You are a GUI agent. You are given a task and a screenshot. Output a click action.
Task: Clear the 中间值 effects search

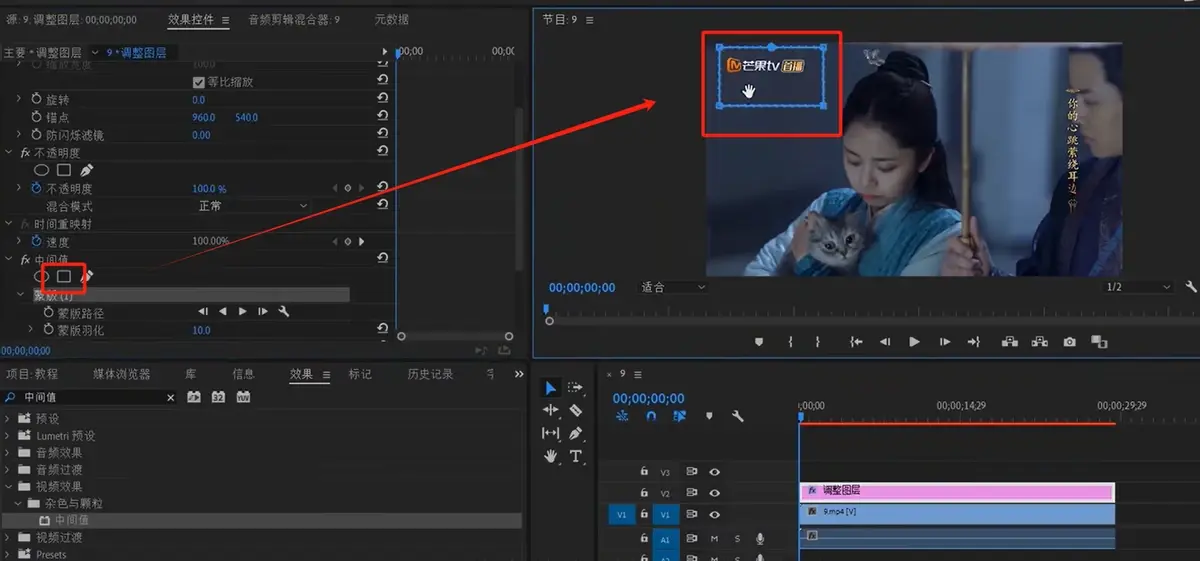tap(170, 397)
